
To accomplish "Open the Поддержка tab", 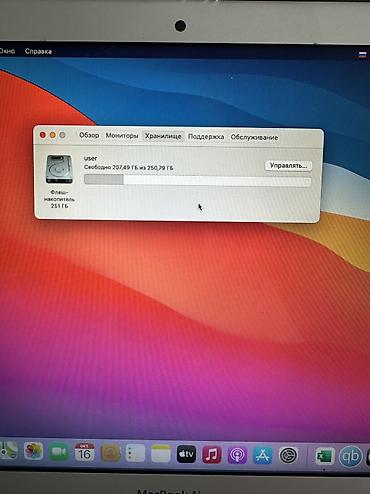I will [206, 137].
